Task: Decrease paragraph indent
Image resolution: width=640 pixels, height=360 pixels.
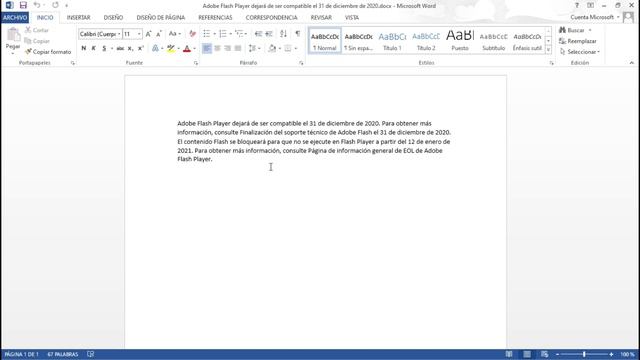Action: tap(258, 34)
